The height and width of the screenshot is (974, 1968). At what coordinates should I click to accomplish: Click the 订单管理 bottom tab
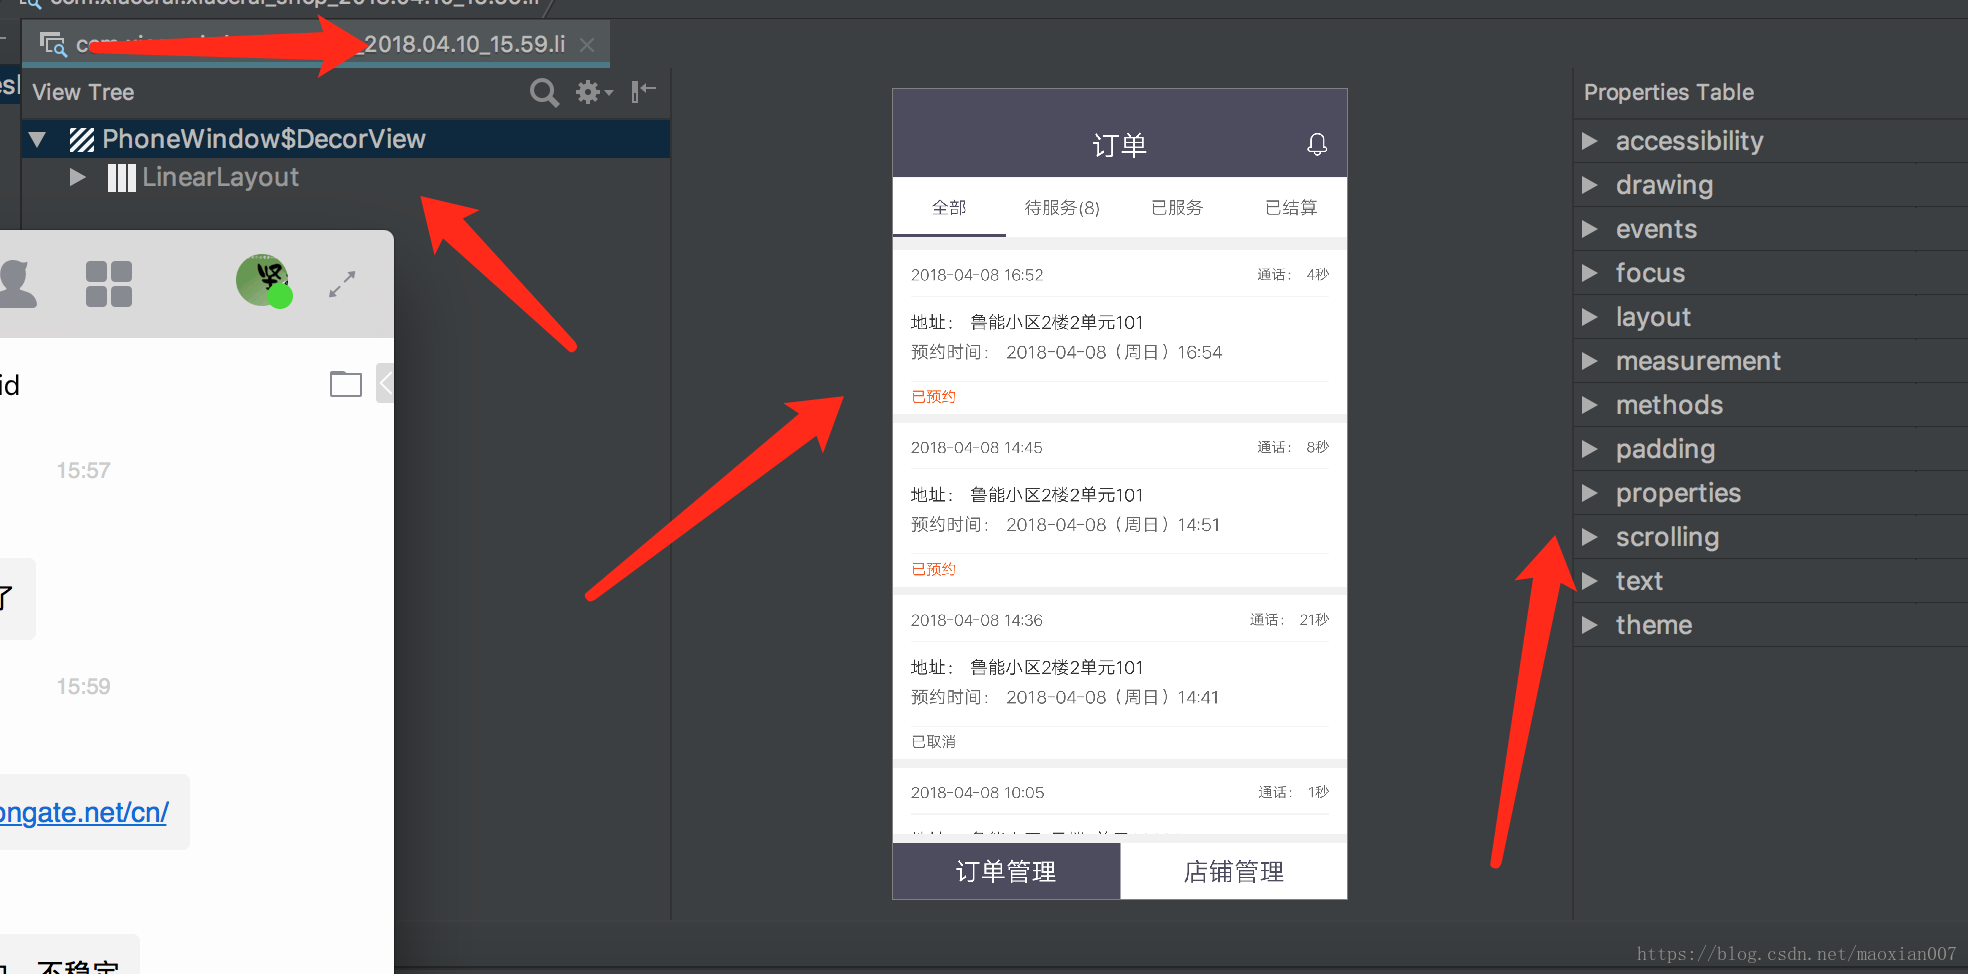[x=1006, y=871]
